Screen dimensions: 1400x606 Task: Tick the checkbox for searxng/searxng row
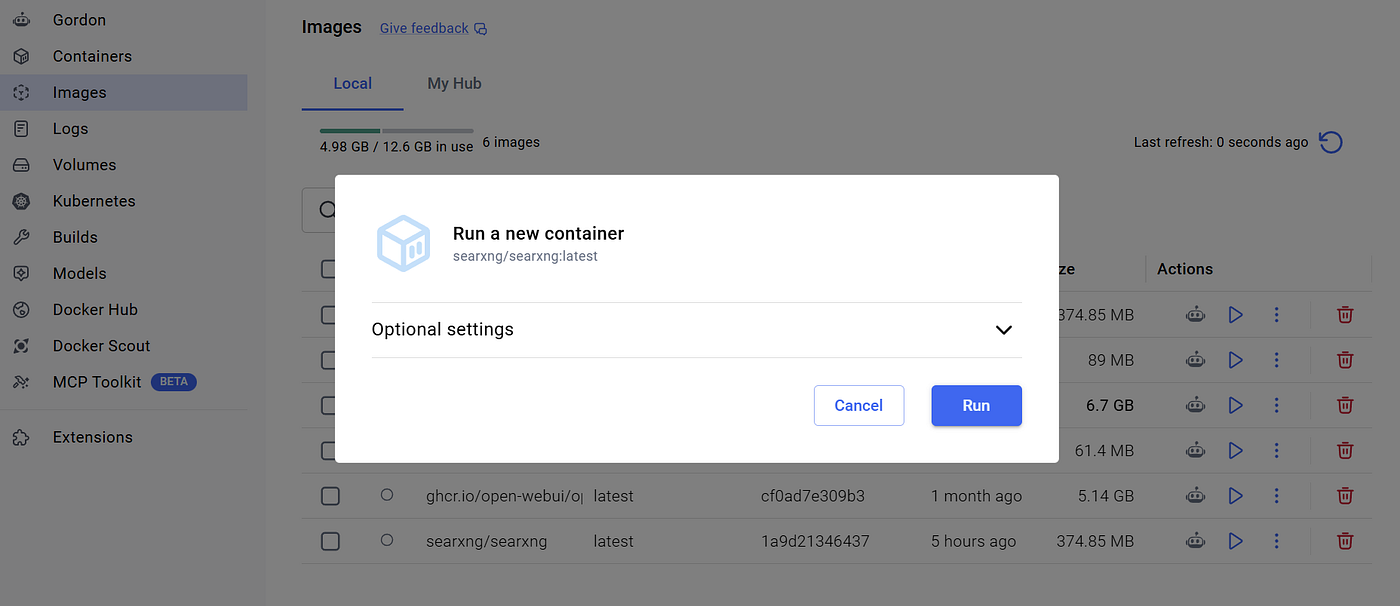[330, 541]
